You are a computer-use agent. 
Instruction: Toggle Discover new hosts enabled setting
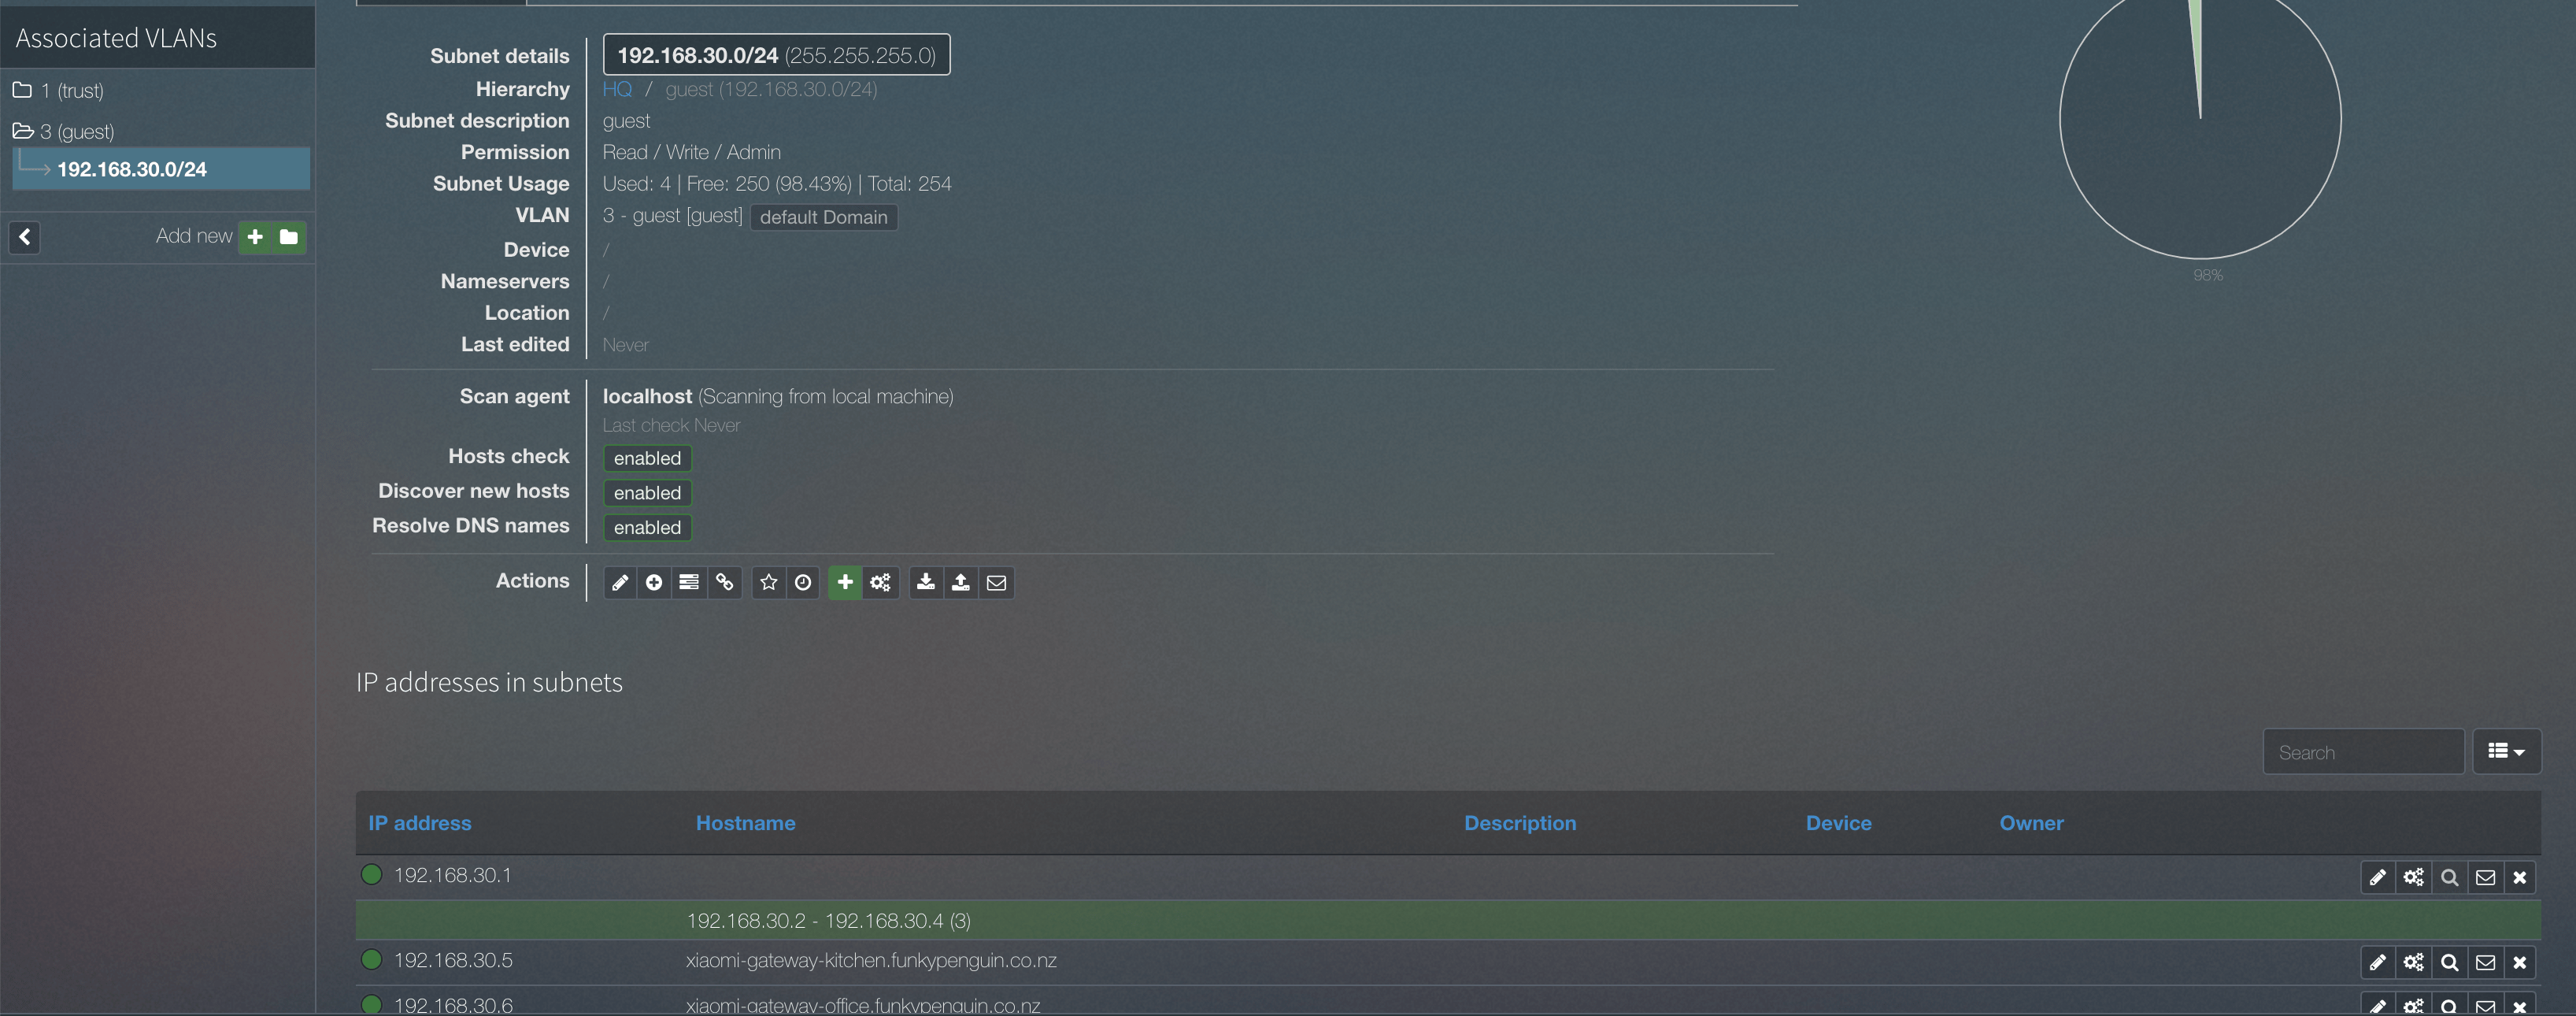(646, 491)
